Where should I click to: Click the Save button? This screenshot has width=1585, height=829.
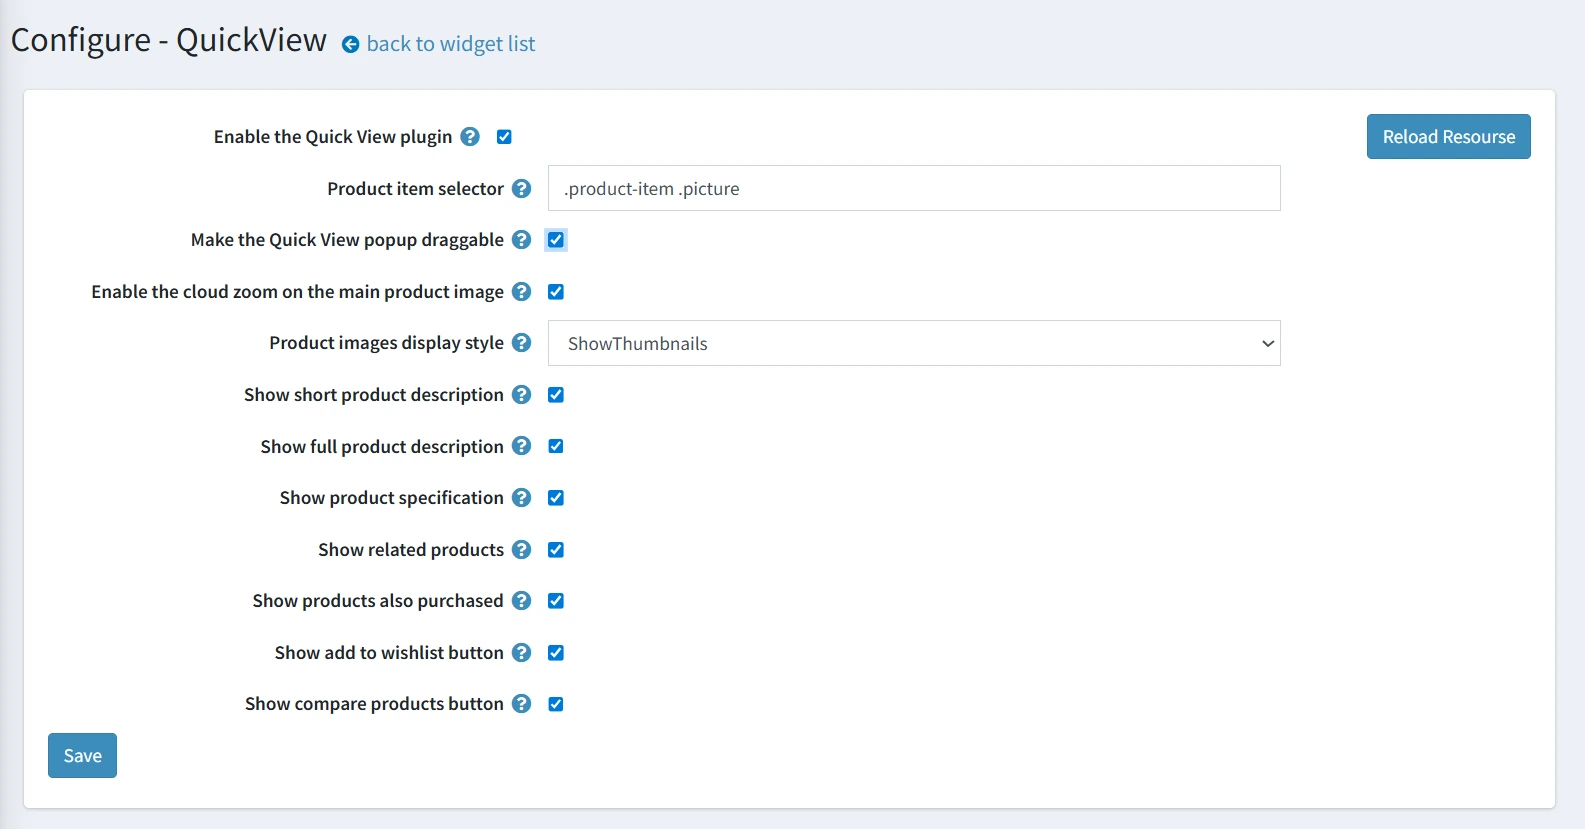click(82, 755)
